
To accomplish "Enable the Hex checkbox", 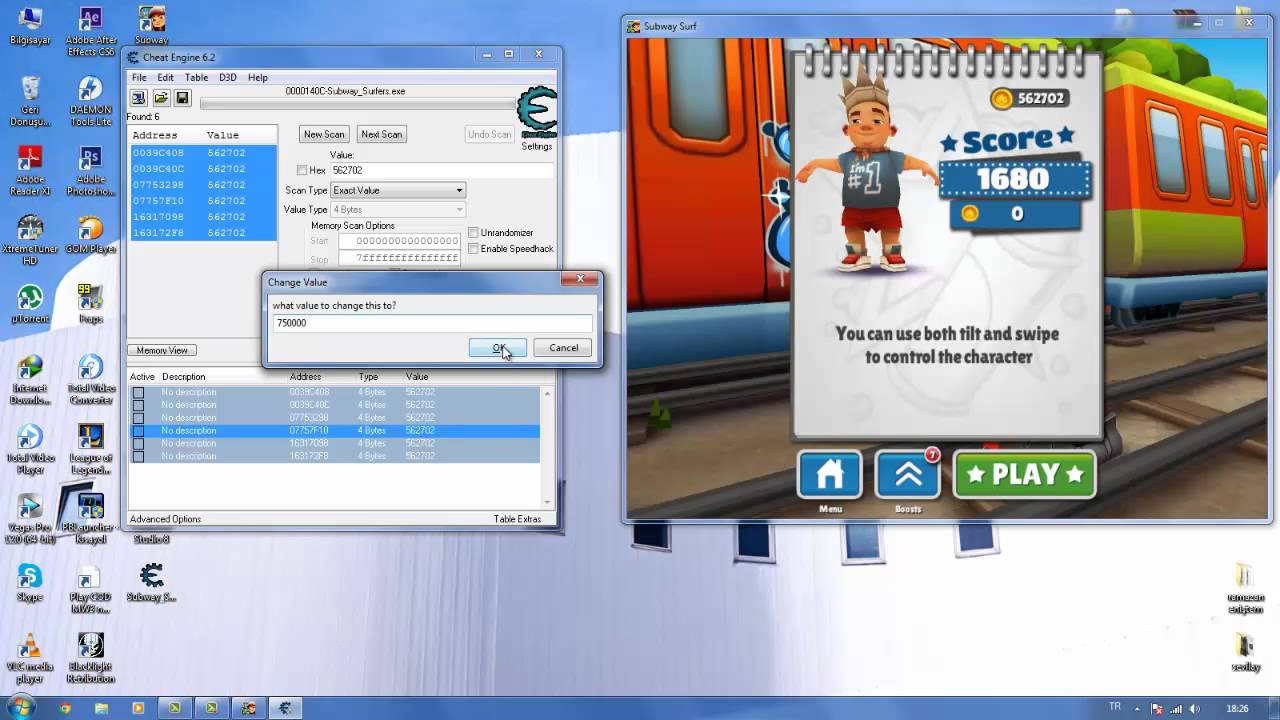I will 303,171.
